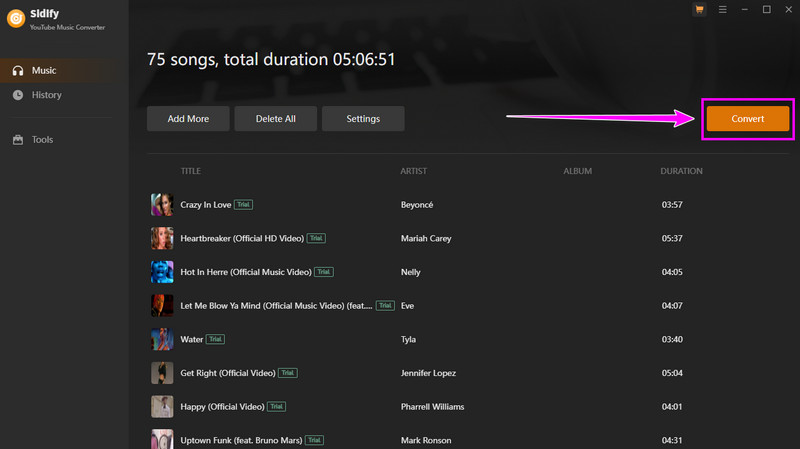Select Get Right (Official Video) title
The height and width of the screenshot is (449, 800).
(x=228, y=373)
